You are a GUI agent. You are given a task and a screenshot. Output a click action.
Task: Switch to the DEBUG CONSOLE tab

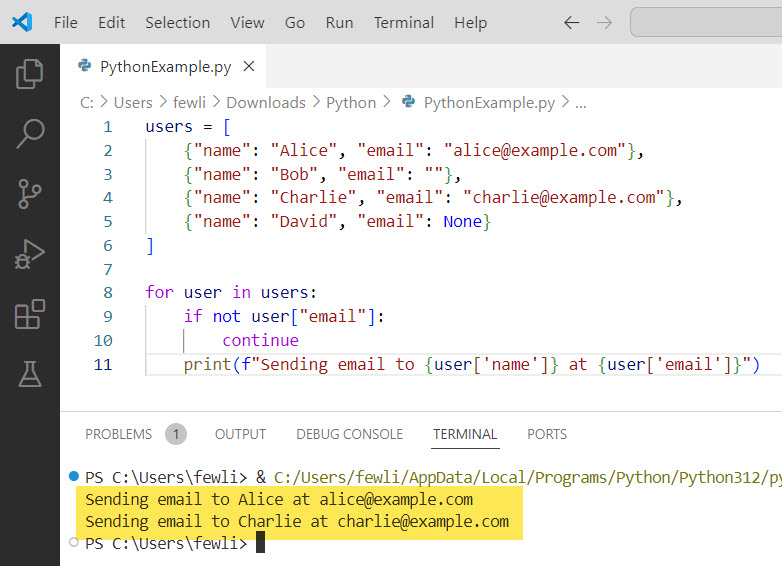(x=349, y=434)
